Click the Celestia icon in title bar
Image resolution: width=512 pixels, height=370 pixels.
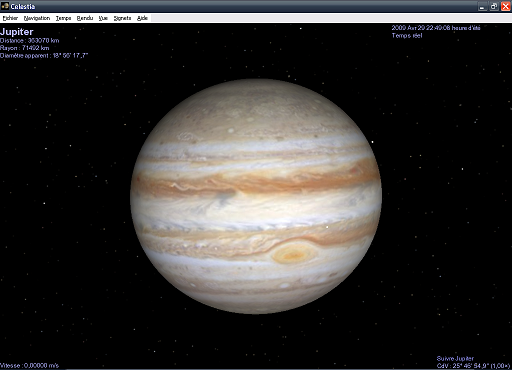[x=5, y=6]
